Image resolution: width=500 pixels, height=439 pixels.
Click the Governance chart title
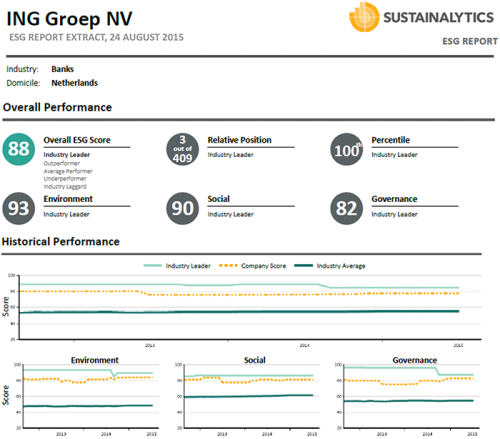click(x=415, y=360)
